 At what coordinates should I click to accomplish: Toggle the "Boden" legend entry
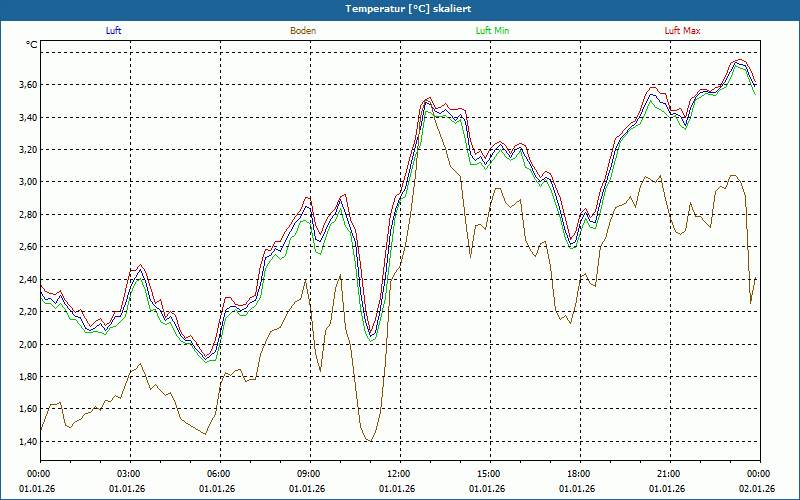303,31
